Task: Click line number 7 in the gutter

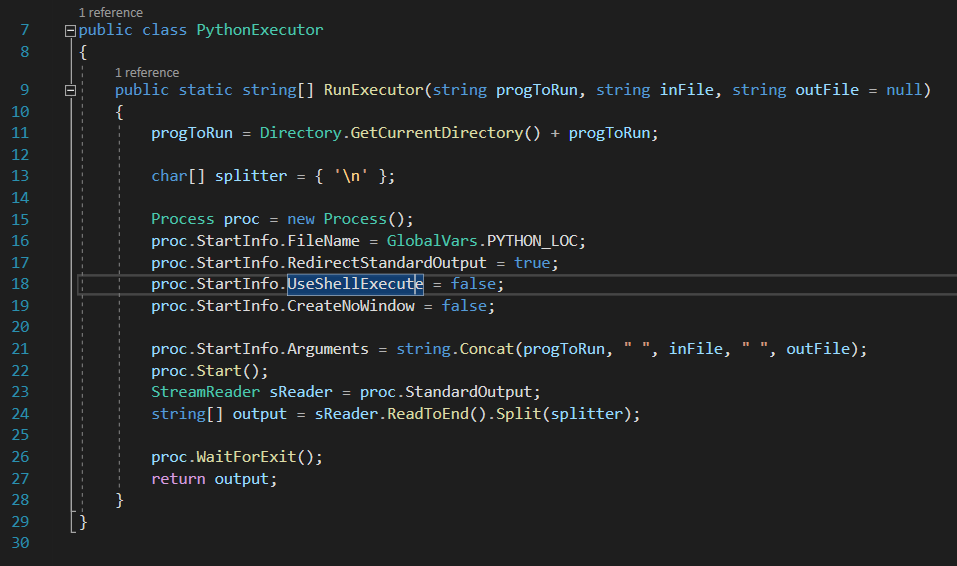Action: pos(24,30)
